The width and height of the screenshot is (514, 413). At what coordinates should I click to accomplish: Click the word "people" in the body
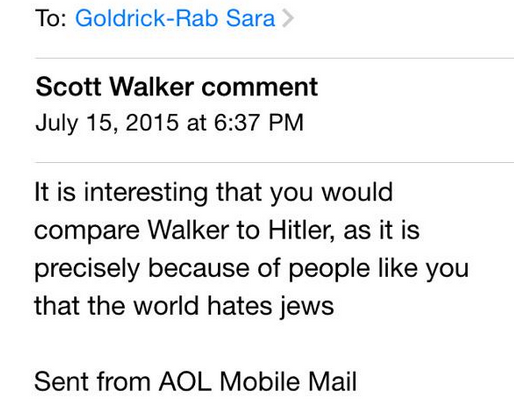(329, 270)
